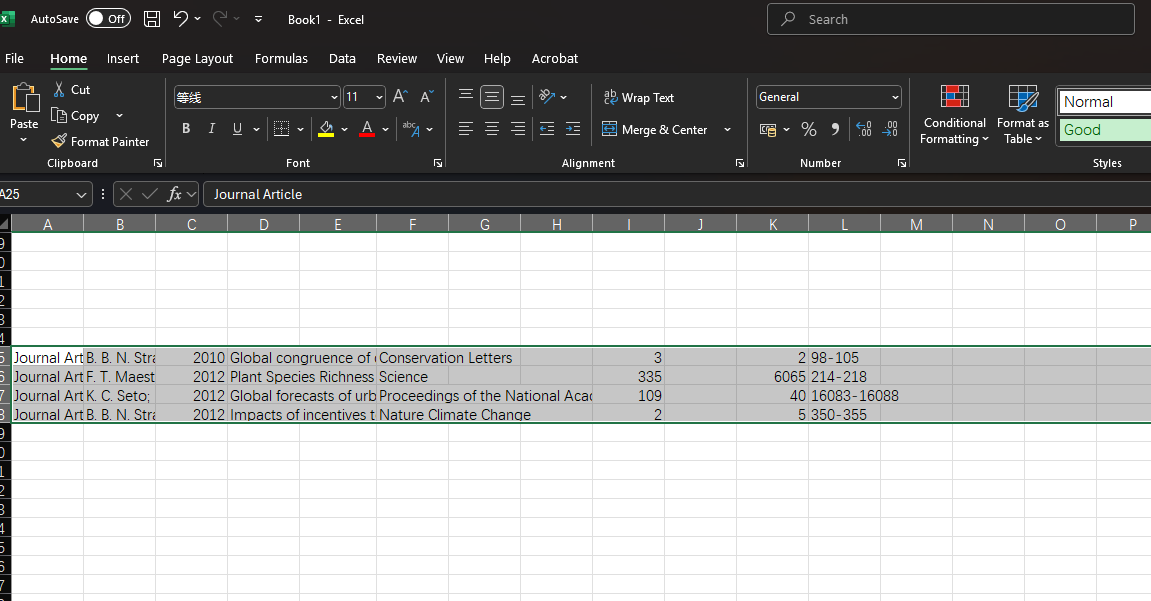Open Alignment group dialog launcher

coord(739,163)
